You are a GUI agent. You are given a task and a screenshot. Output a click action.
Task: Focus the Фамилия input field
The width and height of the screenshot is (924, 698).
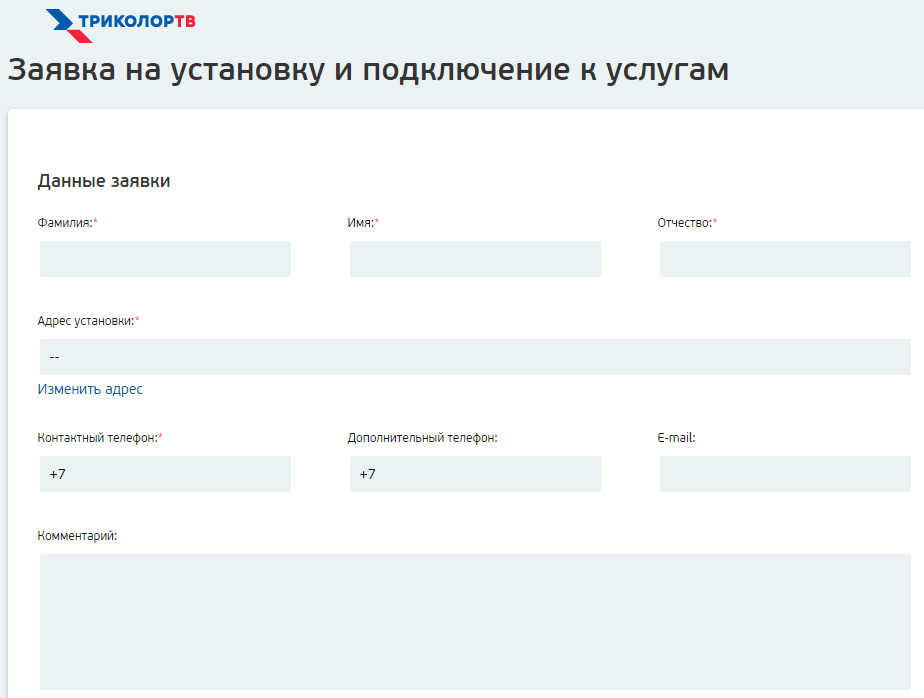[x=165, y=259]
